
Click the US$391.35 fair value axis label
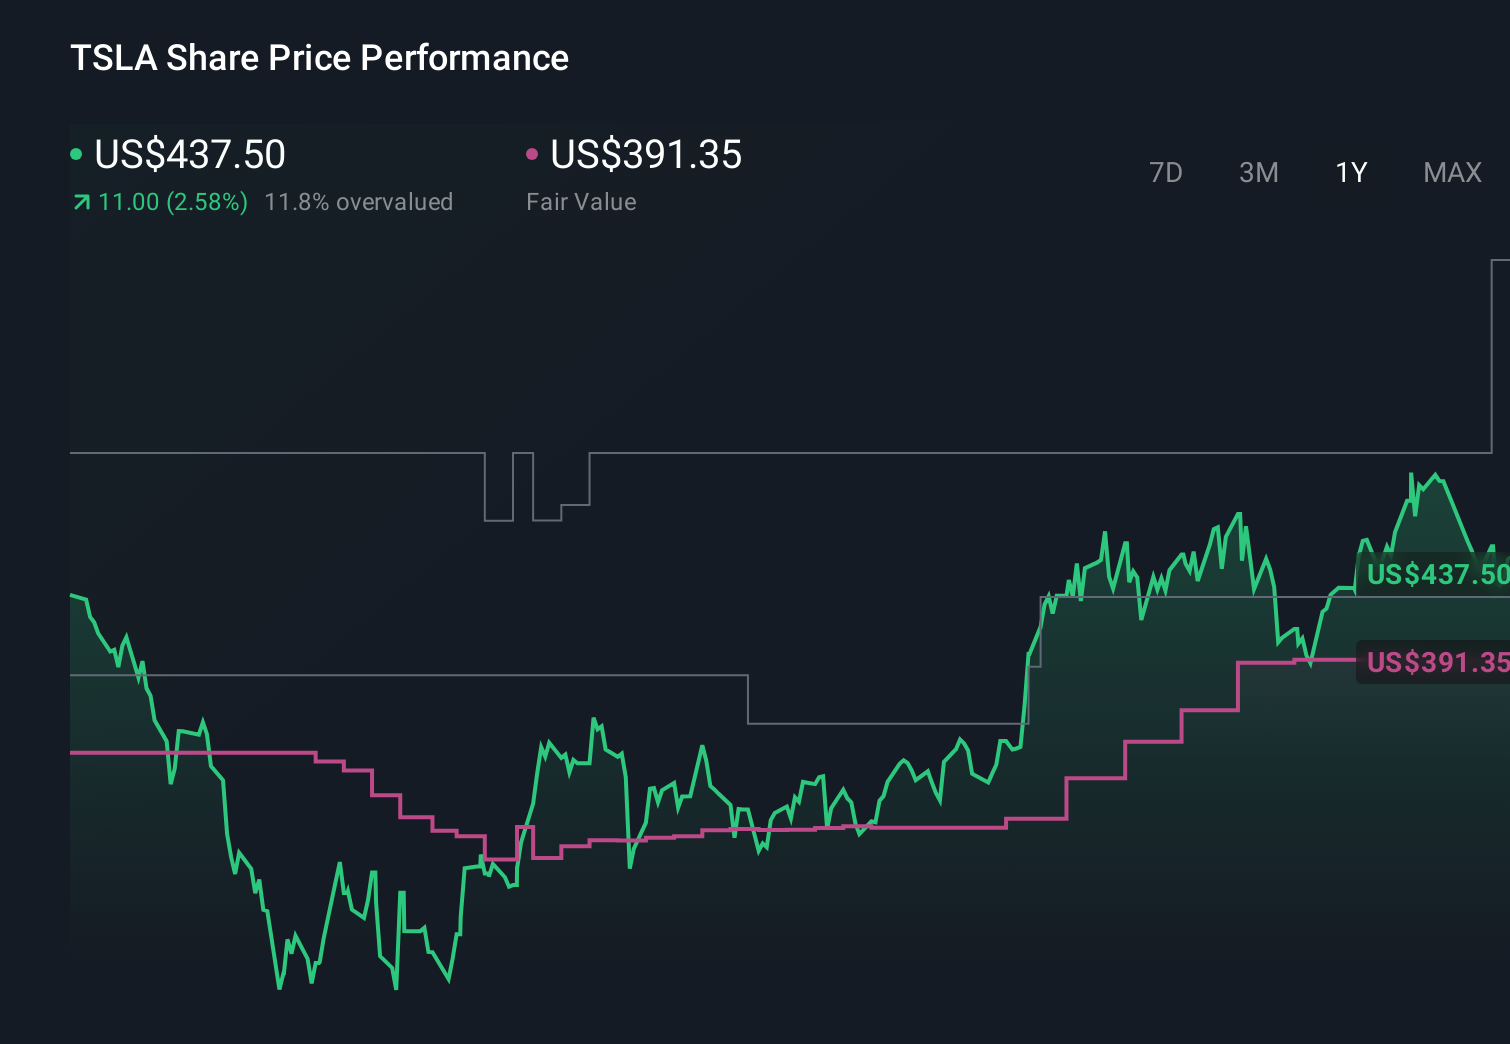(x=1435, y=662)
